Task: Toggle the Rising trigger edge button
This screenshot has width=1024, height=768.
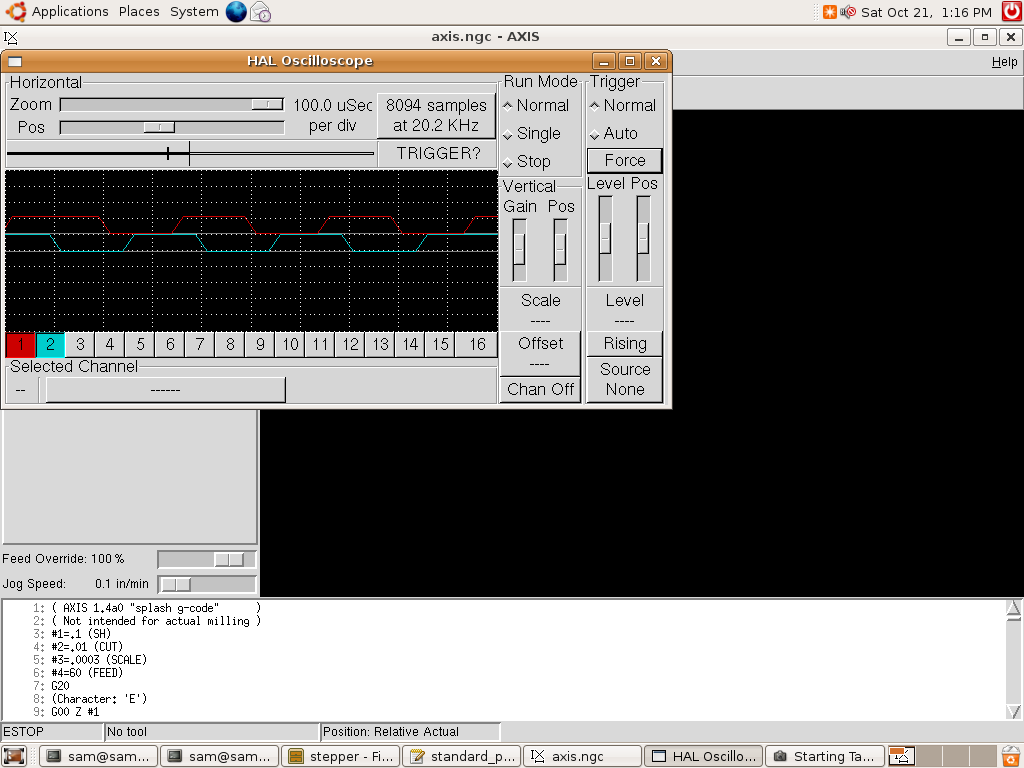Action: [x=624, y=344]
